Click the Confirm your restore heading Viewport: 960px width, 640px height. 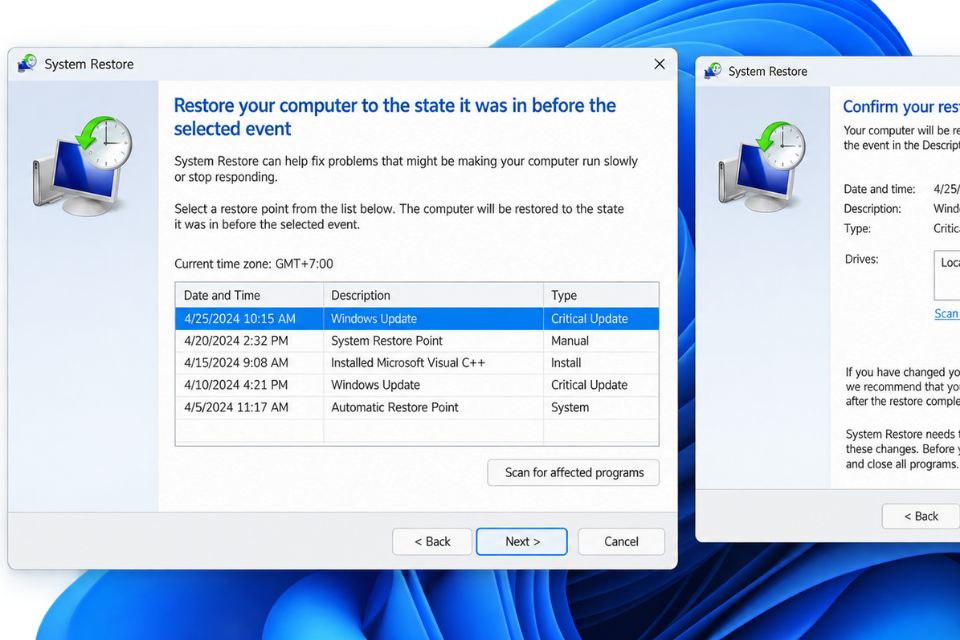(901, 107)
